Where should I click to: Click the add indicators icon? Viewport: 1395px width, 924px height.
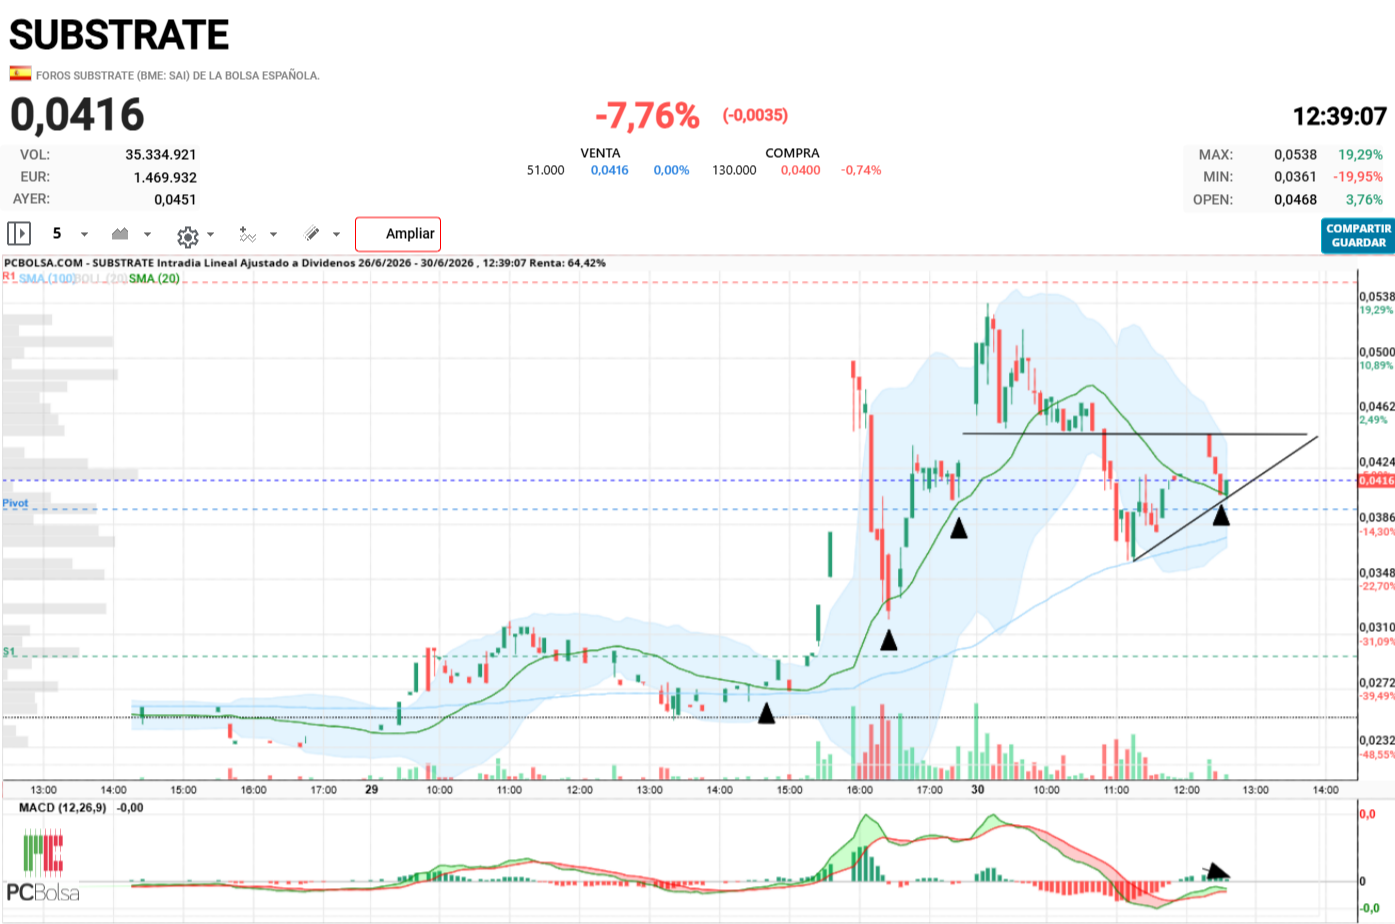click(x=248, y=235)
